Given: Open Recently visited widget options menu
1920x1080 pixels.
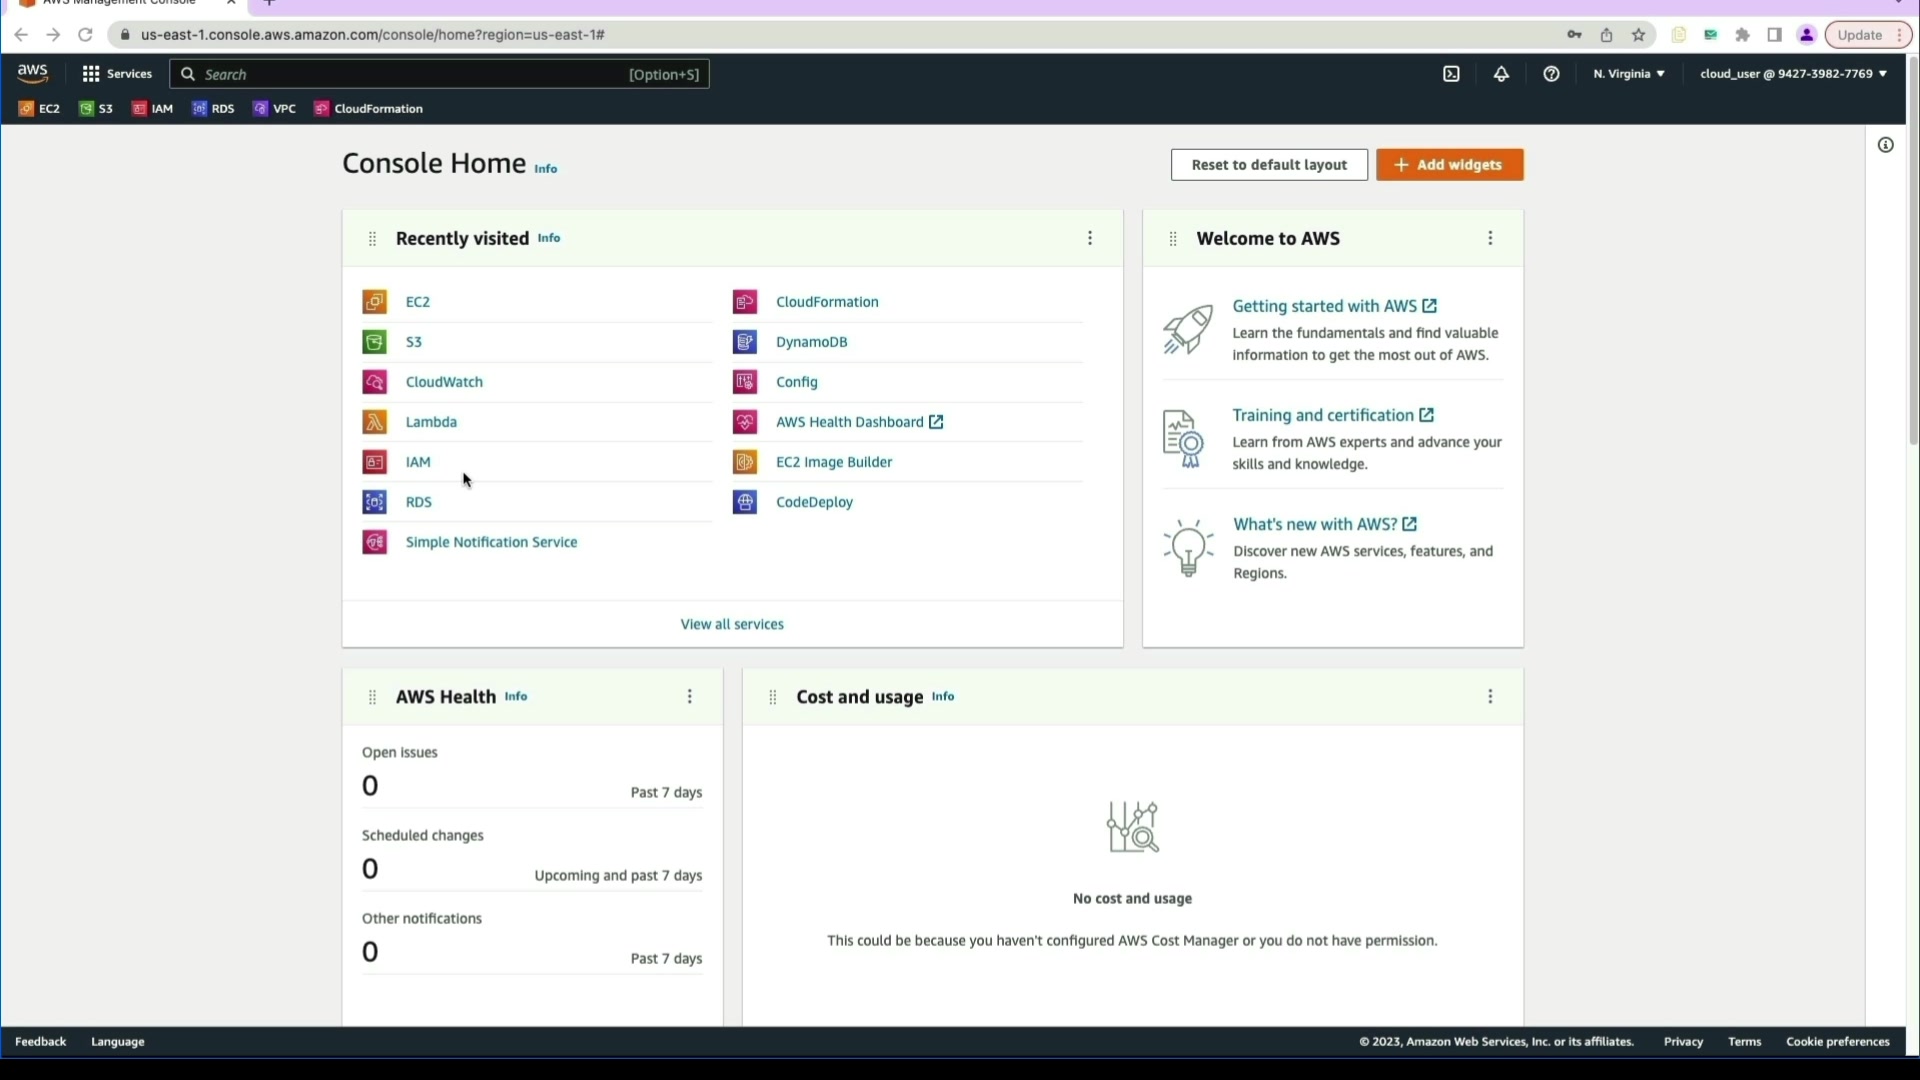Looking at the screenshot, I should [x=1090, y=238].
